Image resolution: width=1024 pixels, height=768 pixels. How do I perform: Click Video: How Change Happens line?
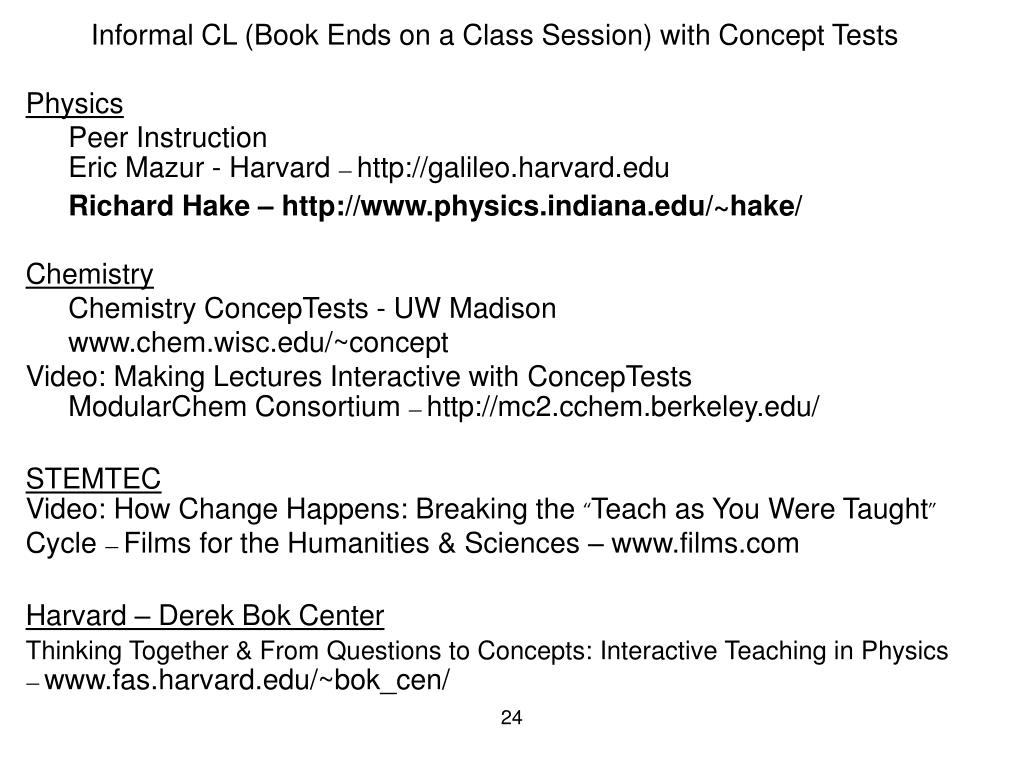481,509
